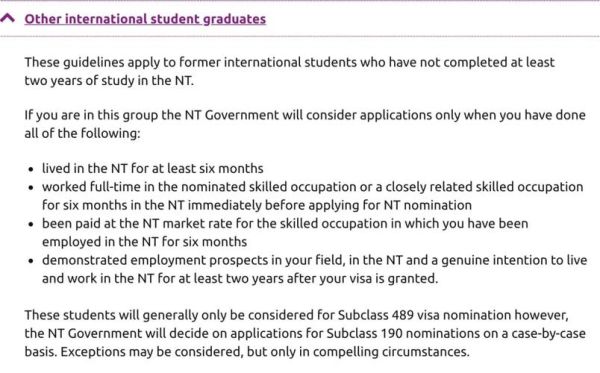Image resolution: width=600 pixels, height=373 pixels.
Task: Open the Other international student graduates link
Action: pos(145,19)
